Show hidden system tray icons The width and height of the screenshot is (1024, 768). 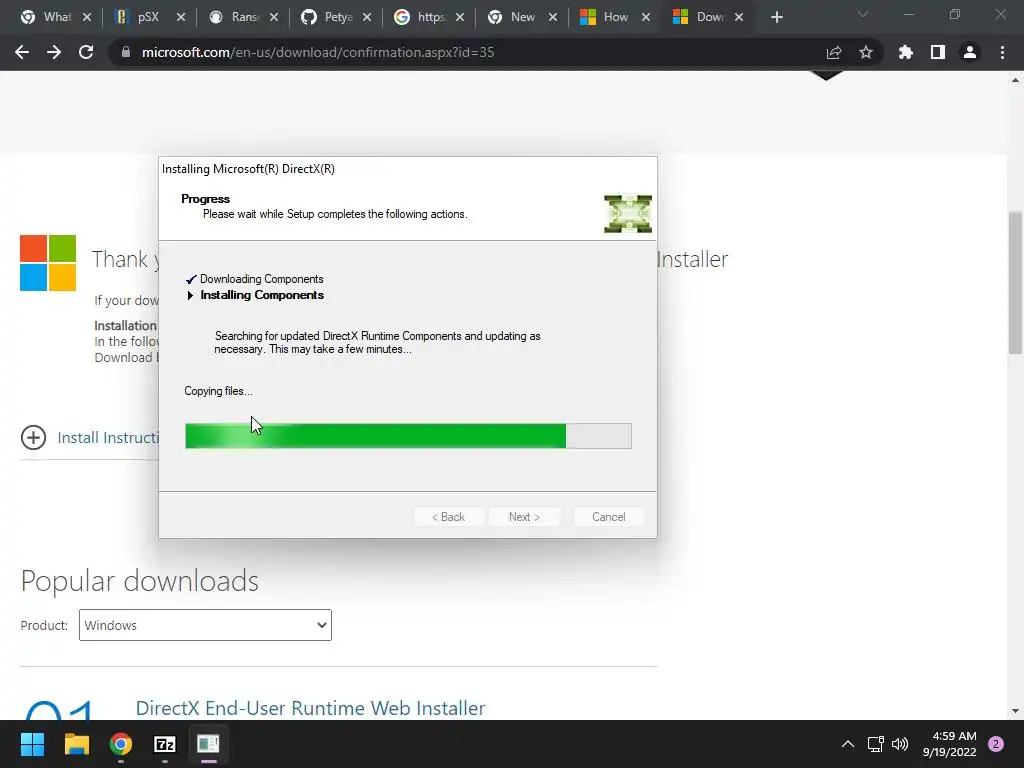point(848,744)
